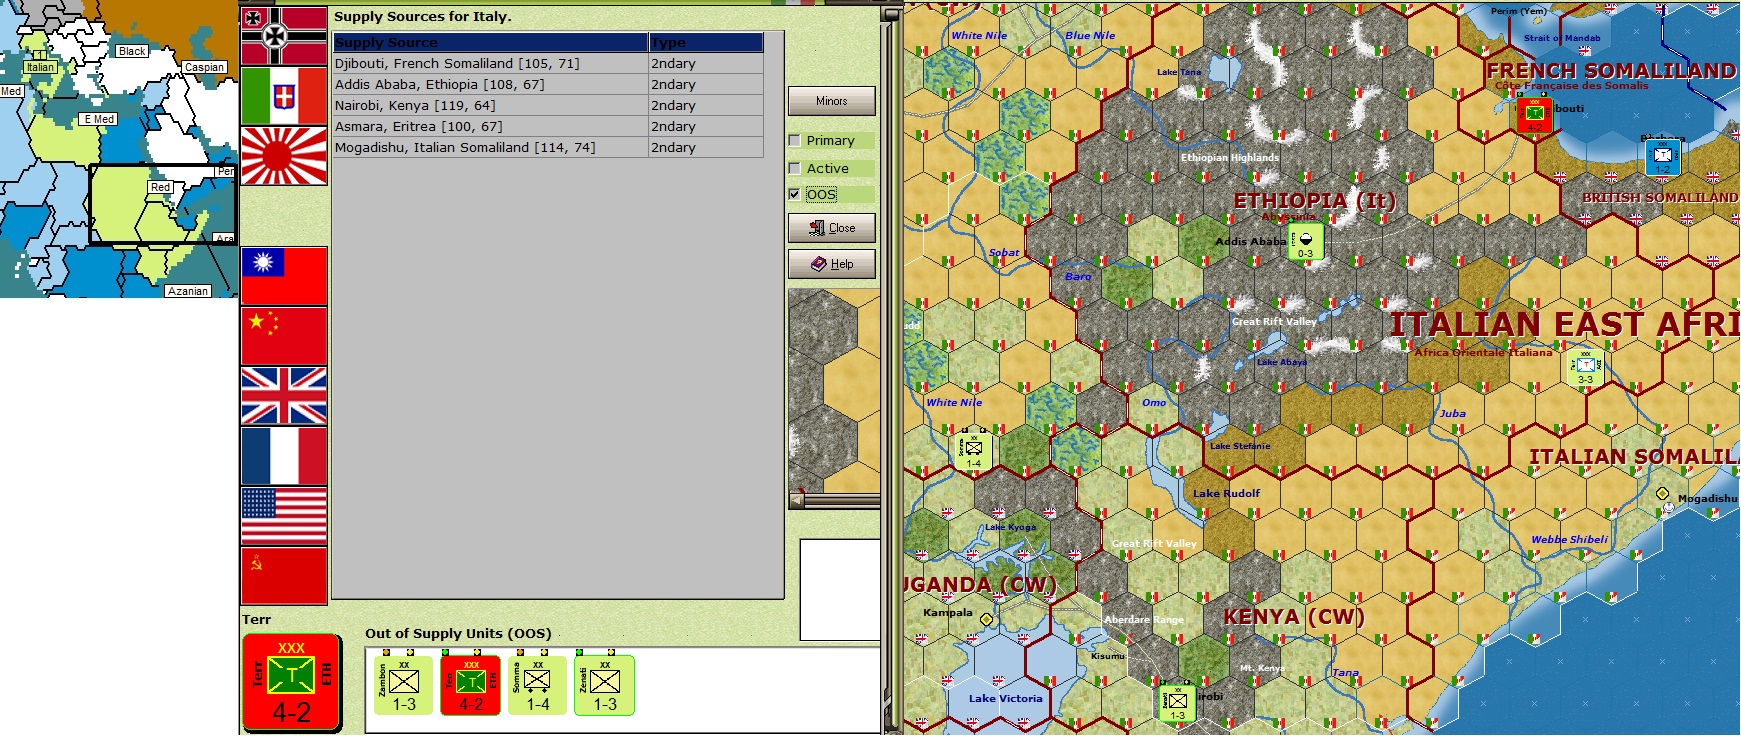Click the Supply Source column header
The height and width of the screenshot is (736, 1741).
pos(491,43)
